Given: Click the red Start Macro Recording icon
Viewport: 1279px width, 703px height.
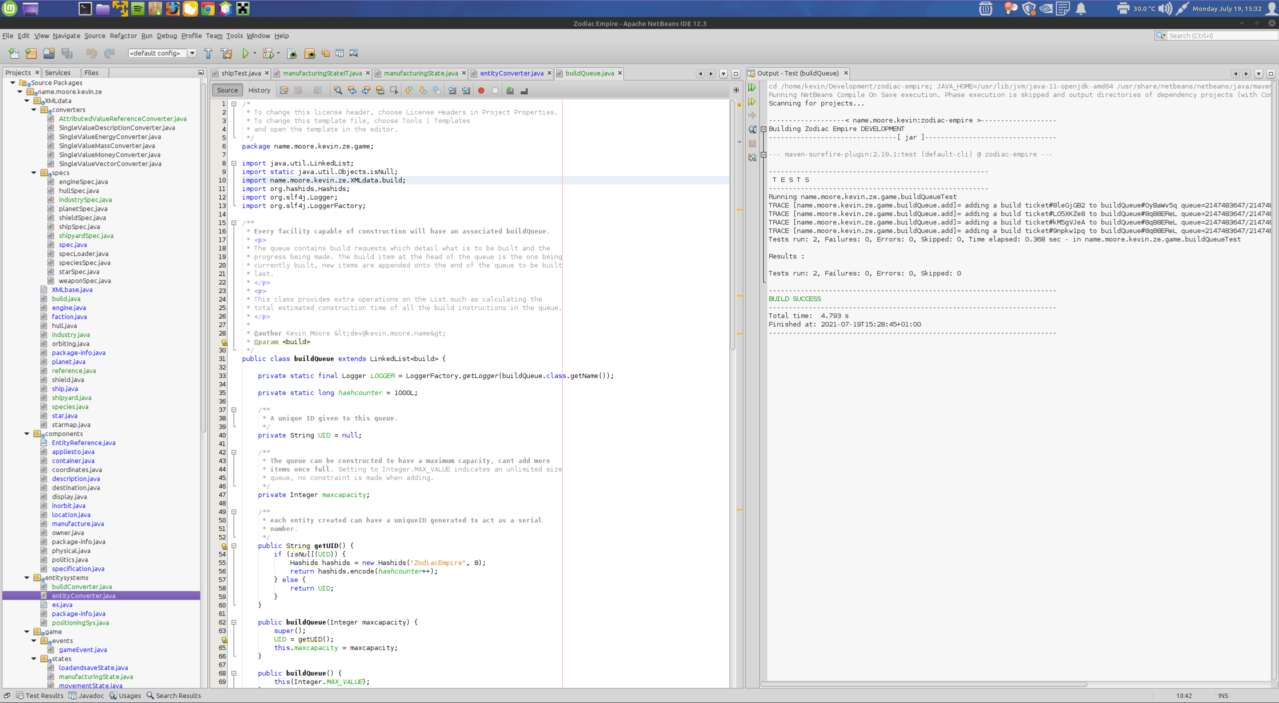Looking at the screenshot, I should pos(480,90).
